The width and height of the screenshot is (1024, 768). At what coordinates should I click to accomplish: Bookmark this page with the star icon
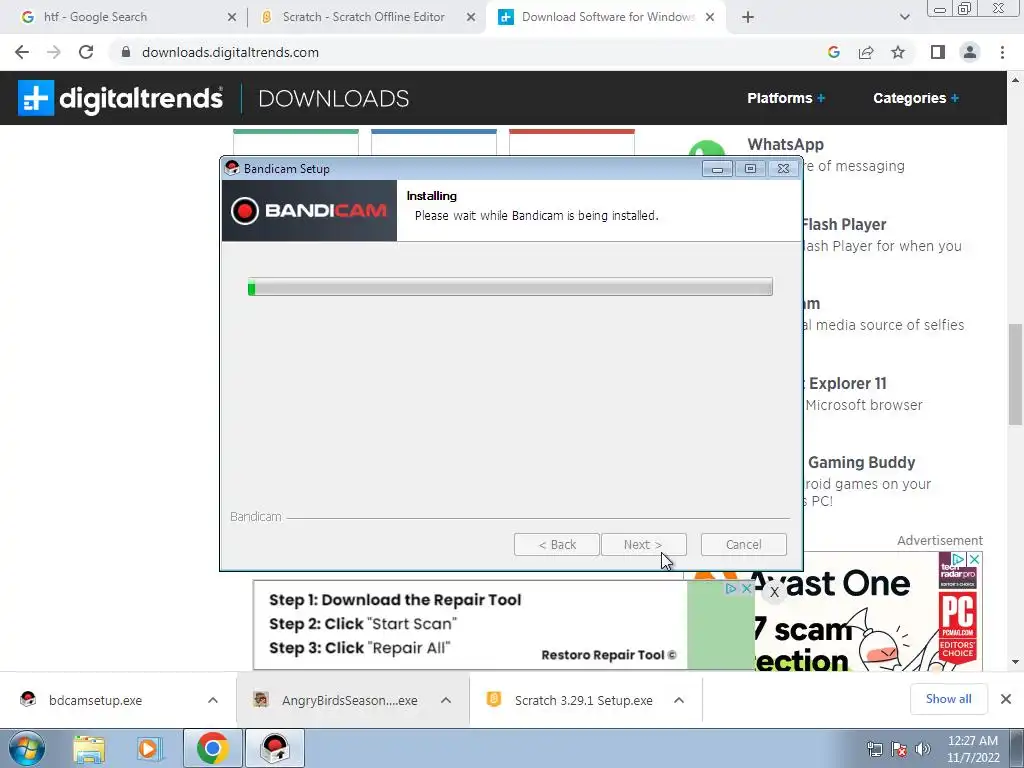click(x=898, y=52)
